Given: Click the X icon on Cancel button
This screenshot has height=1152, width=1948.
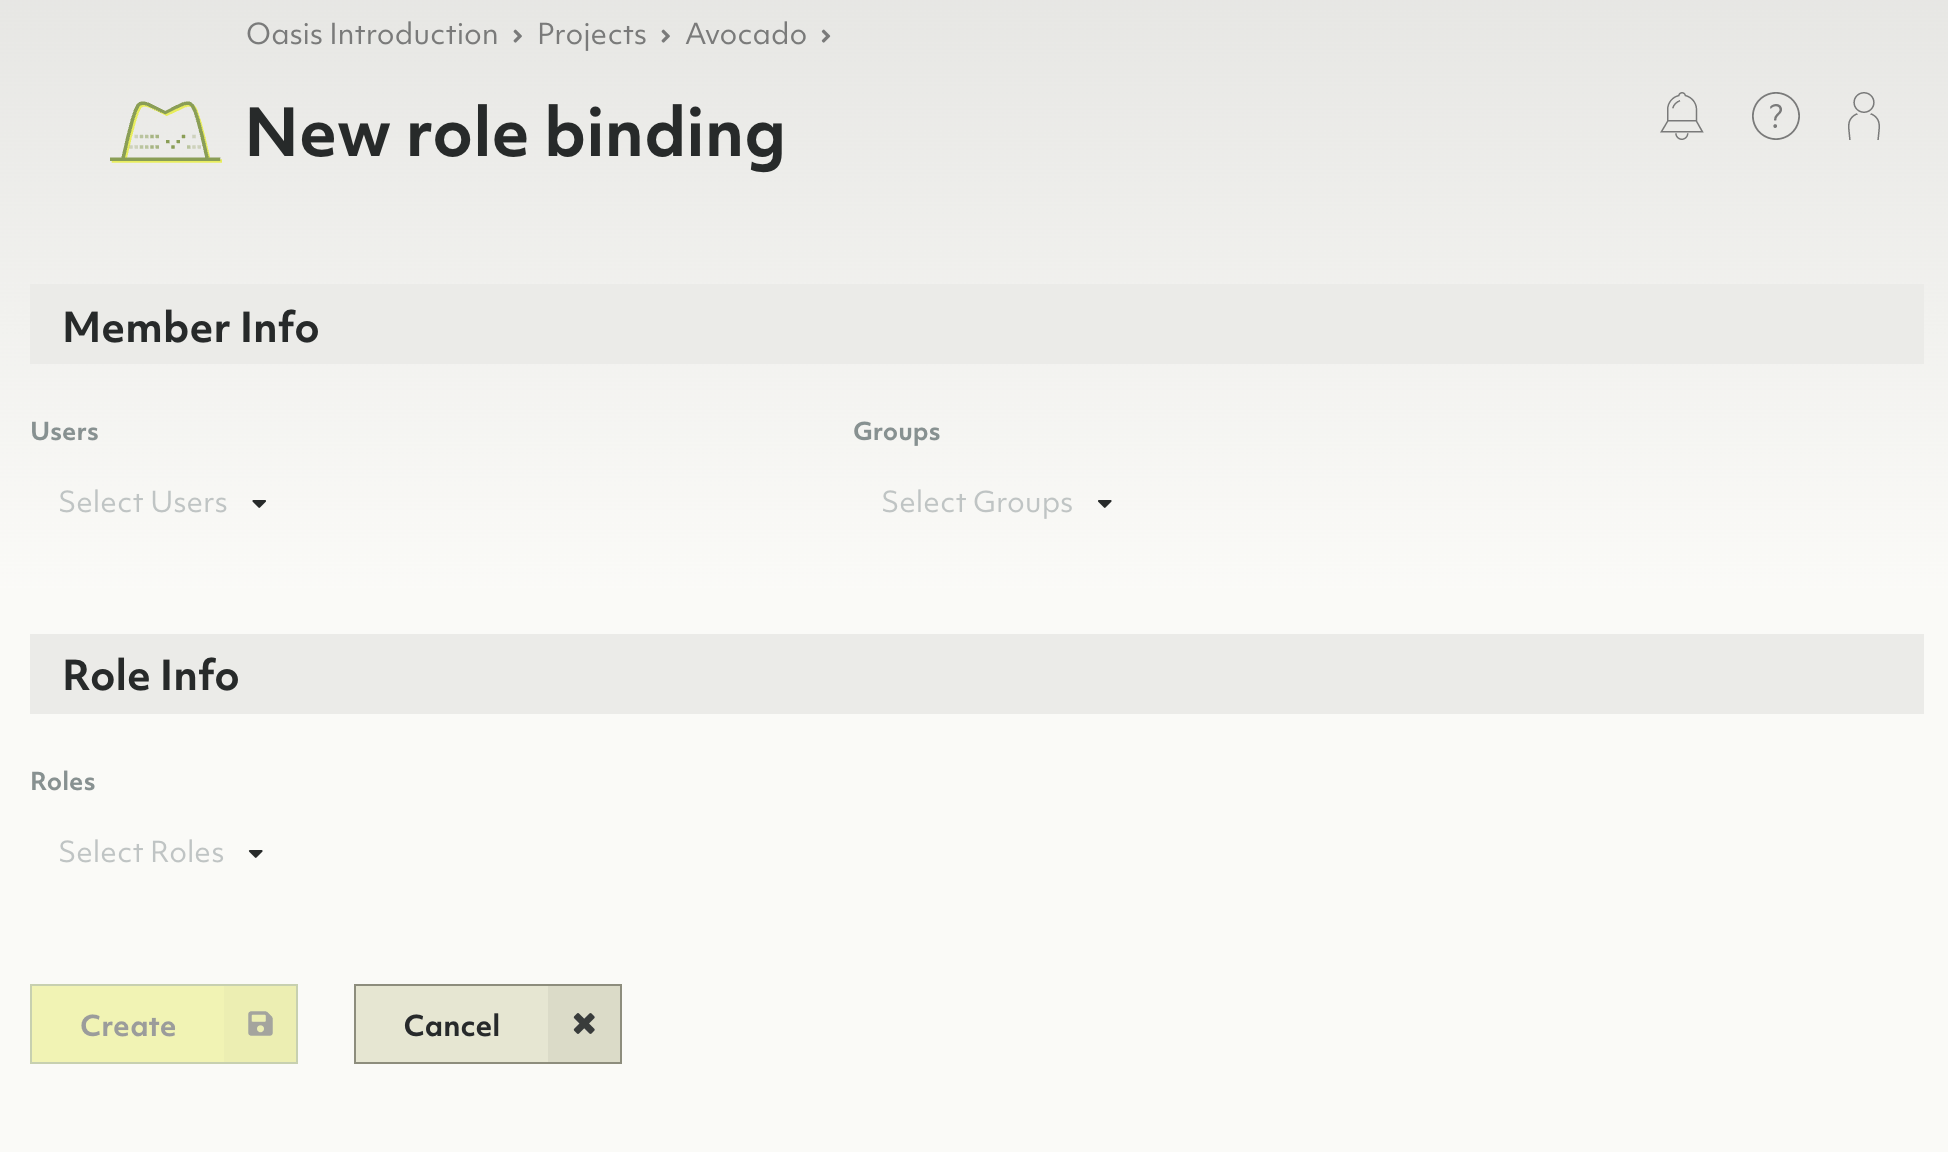Looking at the screenshot, I should 584,1023.
